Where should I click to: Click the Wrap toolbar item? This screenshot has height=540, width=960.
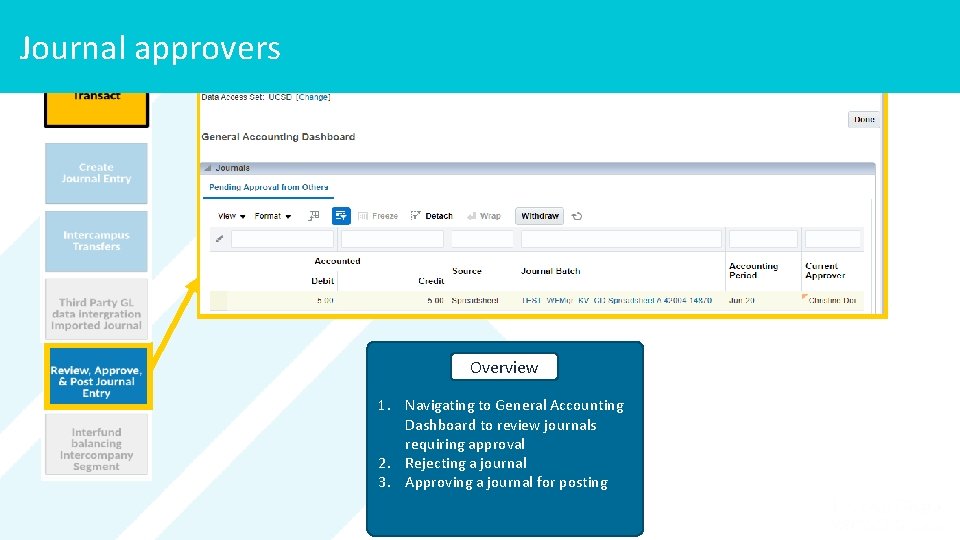pyautogui.click(x=484, y=216)
